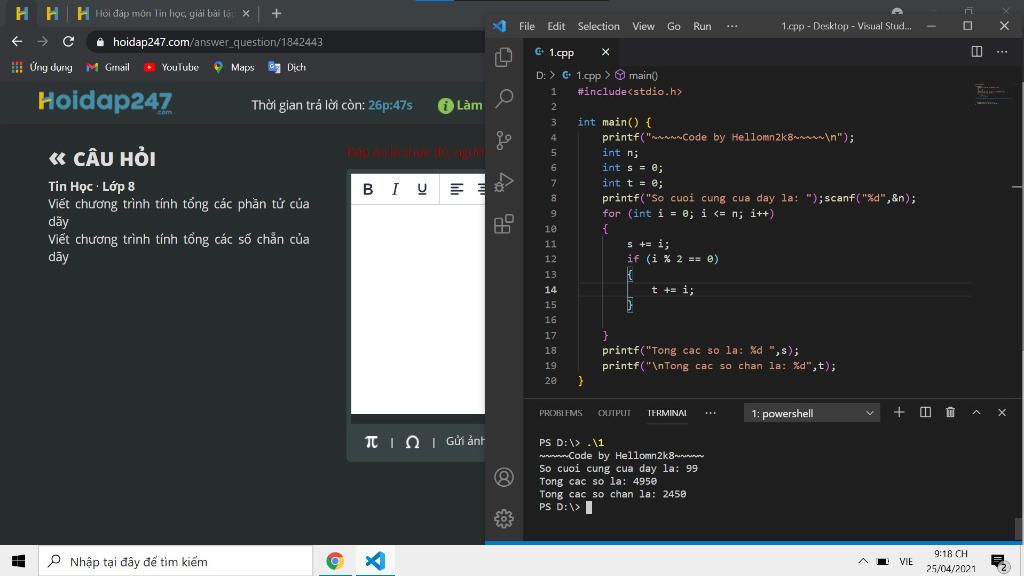This screenshot has height=576, width=1024.
Task: Switch to the OUTPUT panel tab
Action: [614, 413]
